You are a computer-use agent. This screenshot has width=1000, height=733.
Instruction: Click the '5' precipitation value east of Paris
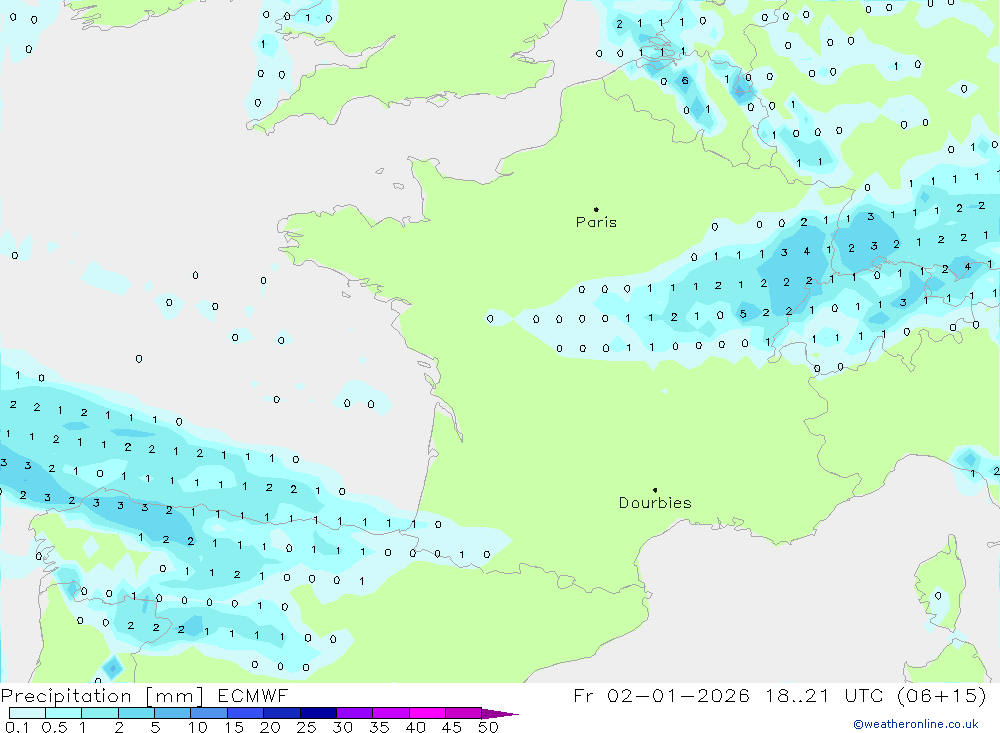(742, 314)
